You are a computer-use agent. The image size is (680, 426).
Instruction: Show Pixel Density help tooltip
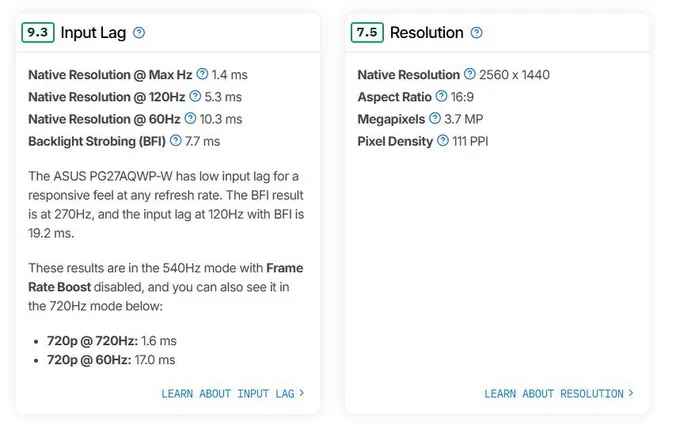pyautogui.click(x=442, y=141)
